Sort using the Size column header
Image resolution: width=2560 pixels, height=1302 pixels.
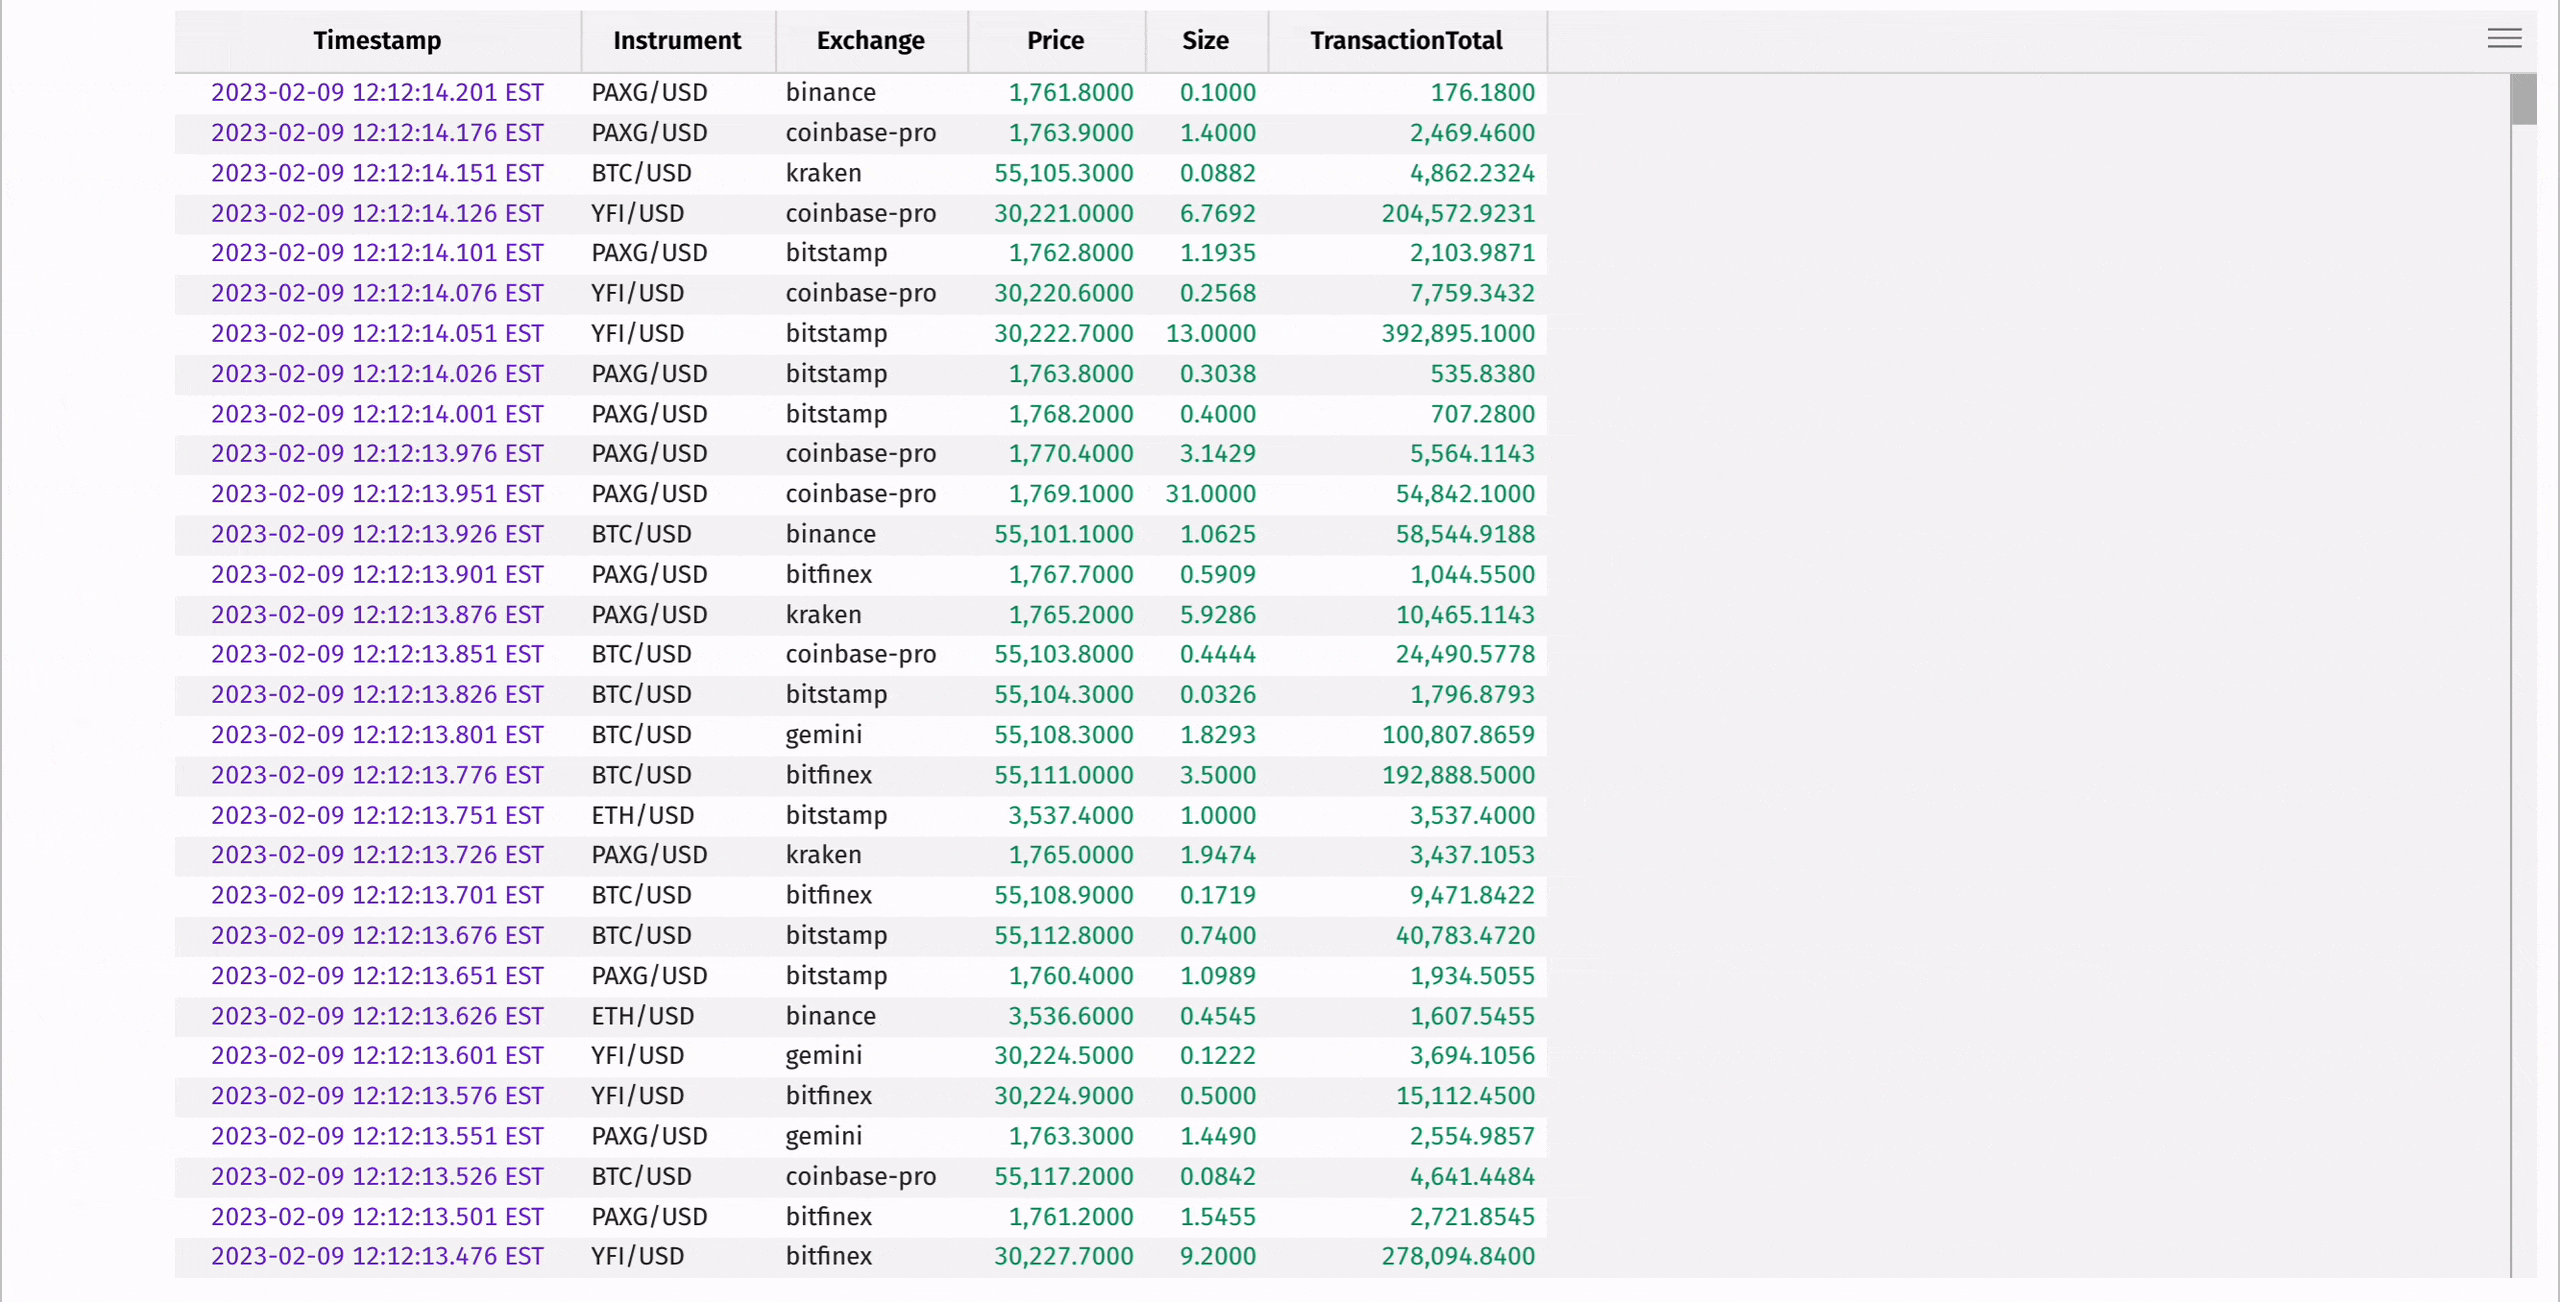(1205, 41)
